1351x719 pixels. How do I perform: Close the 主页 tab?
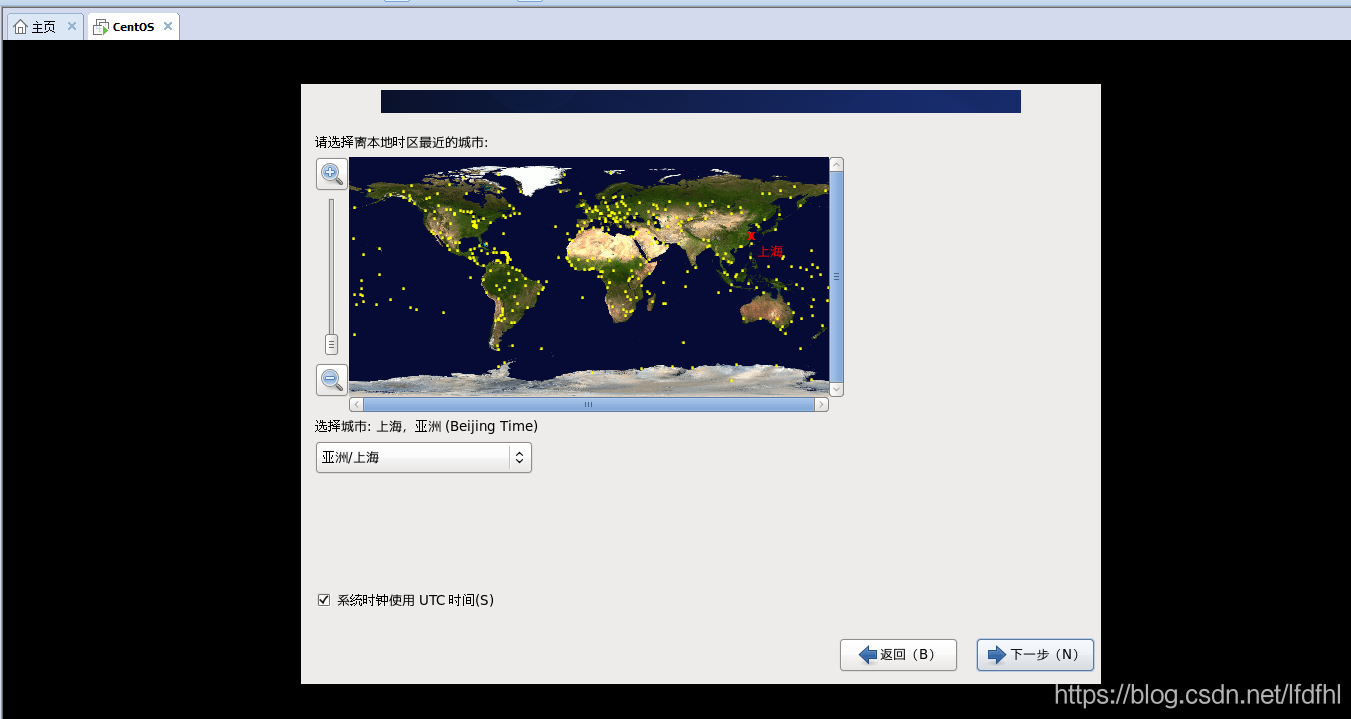point(71,27)
